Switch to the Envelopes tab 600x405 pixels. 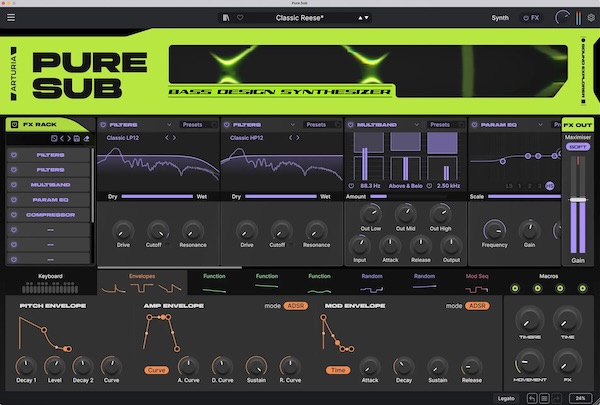pos(142,283)
